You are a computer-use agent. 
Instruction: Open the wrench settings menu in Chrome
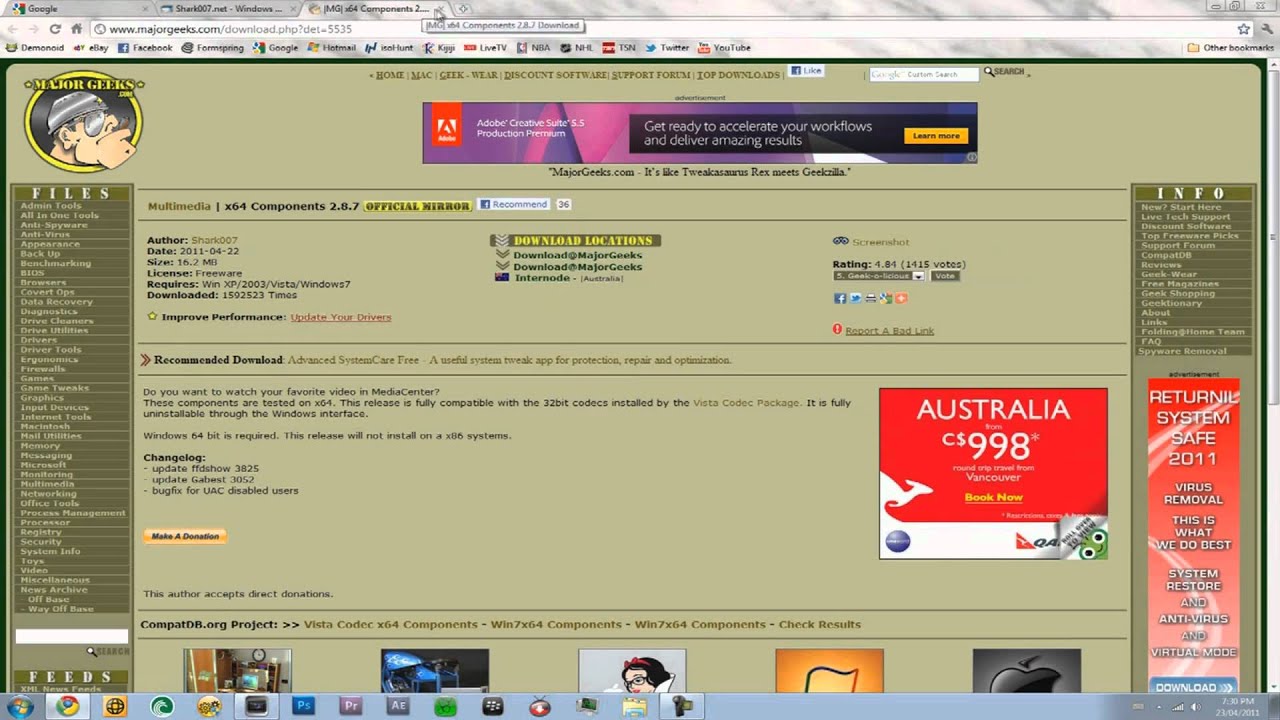[x=1265, y=29]
